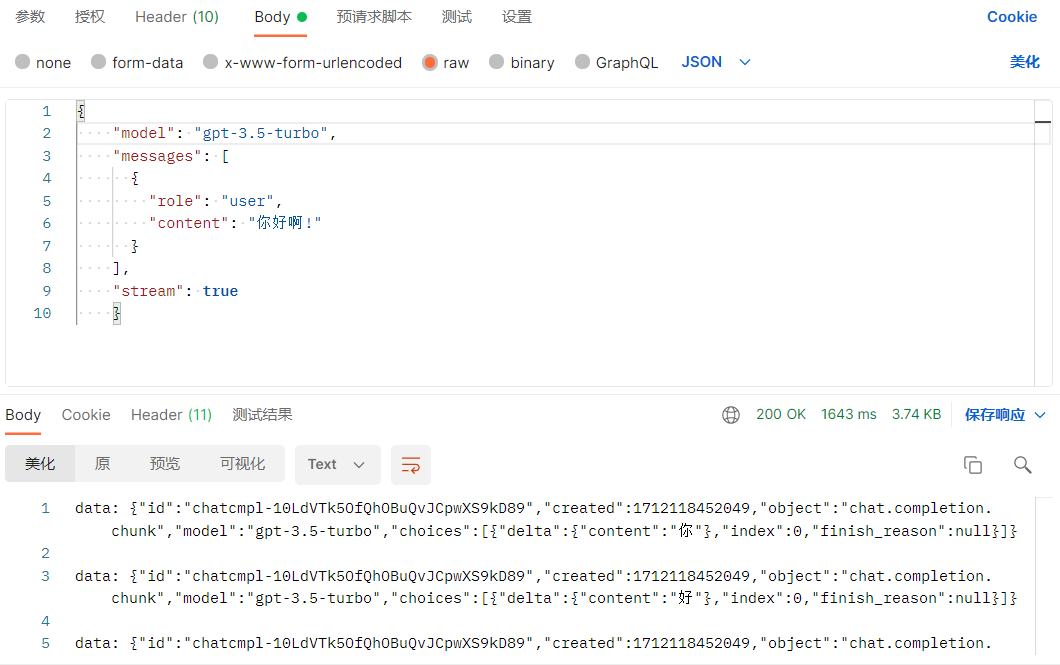1060x665 pixels.
Task: Select binary body type
Action: (522, 62)
